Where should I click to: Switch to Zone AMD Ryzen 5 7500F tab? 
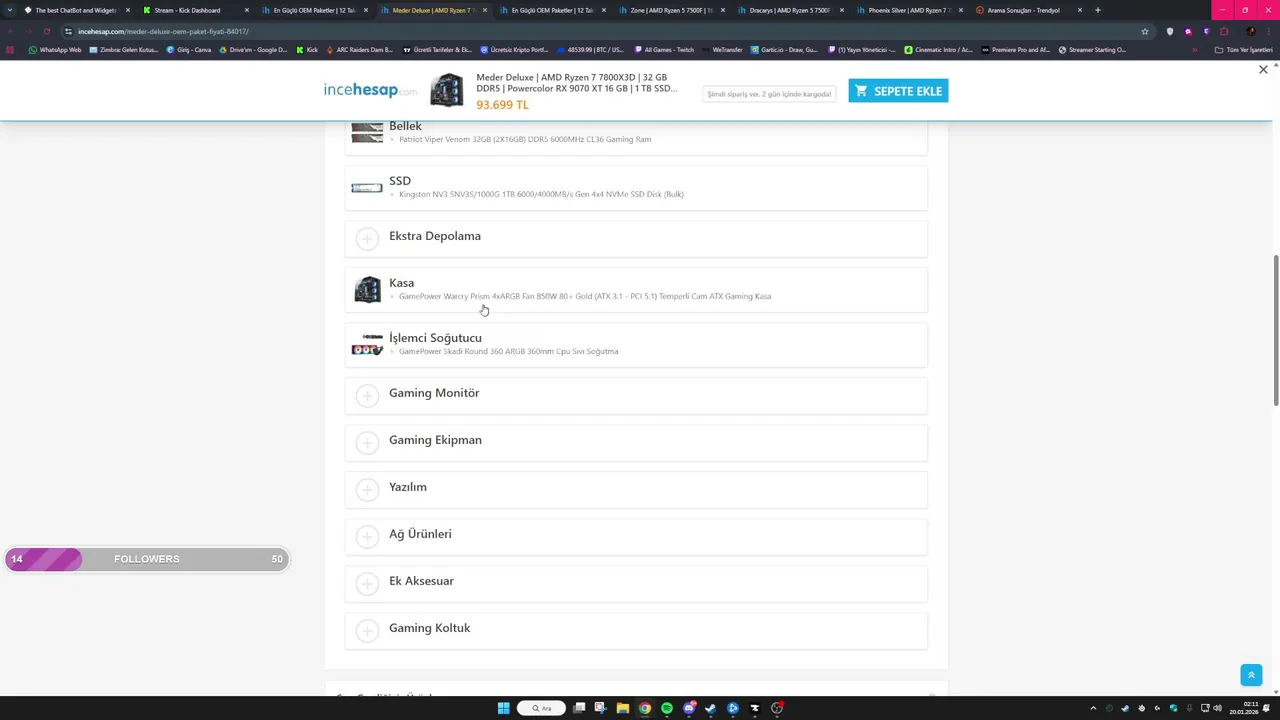(670, 10)
